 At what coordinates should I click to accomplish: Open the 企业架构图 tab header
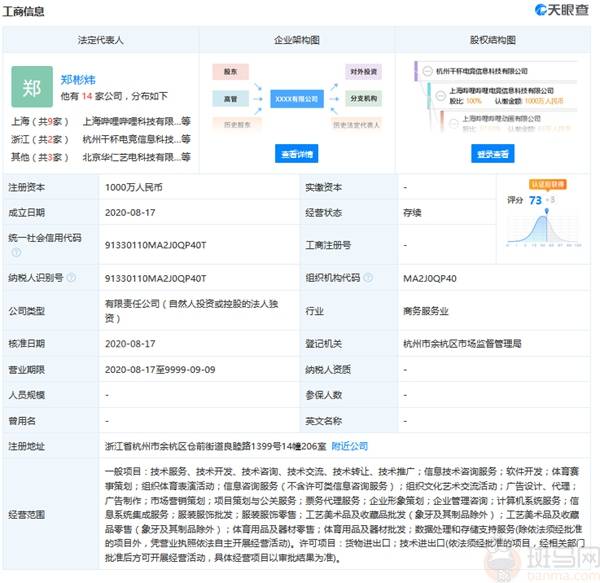point(297,40)
